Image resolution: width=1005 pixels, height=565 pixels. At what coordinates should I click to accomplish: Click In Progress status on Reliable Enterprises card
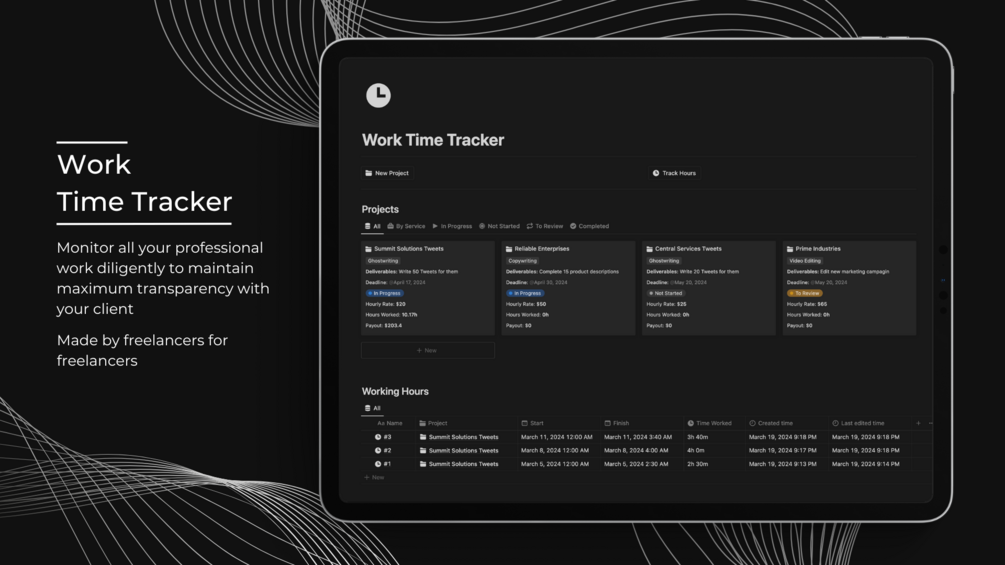pos(524,293)
